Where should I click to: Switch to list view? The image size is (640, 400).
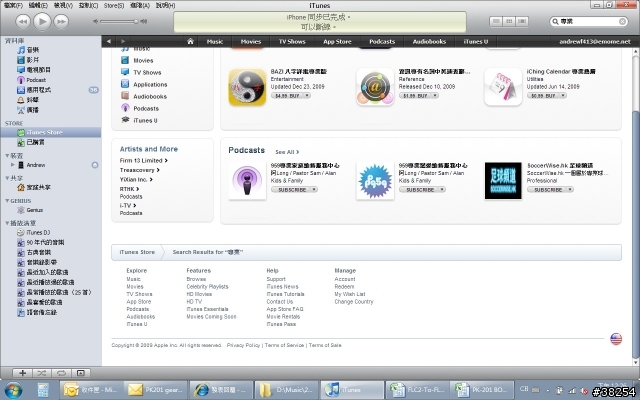[496, 21]
